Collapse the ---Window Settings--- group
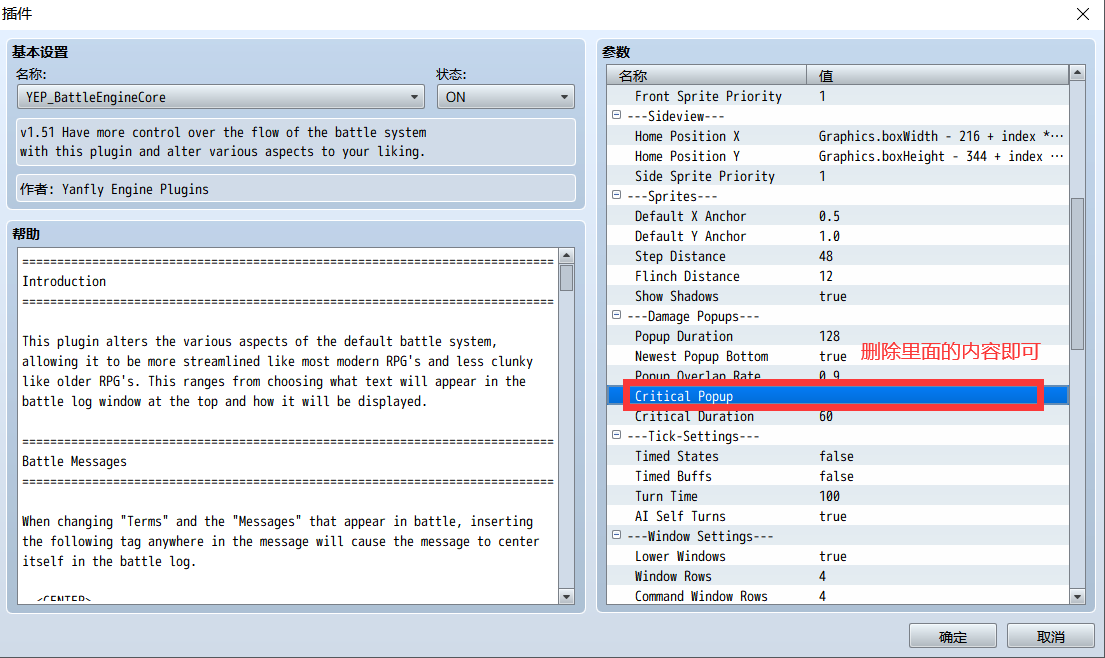This screenshot has width=1105, height=658. pos(617,535)
